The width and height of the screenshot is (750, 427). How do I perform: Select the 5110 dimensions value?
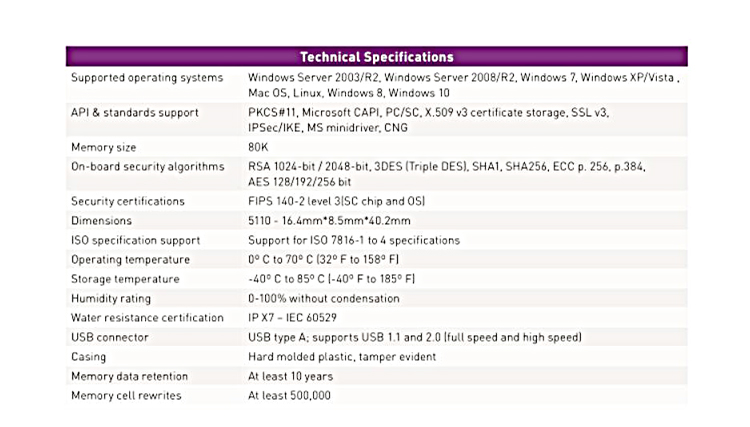coord(329,221)
